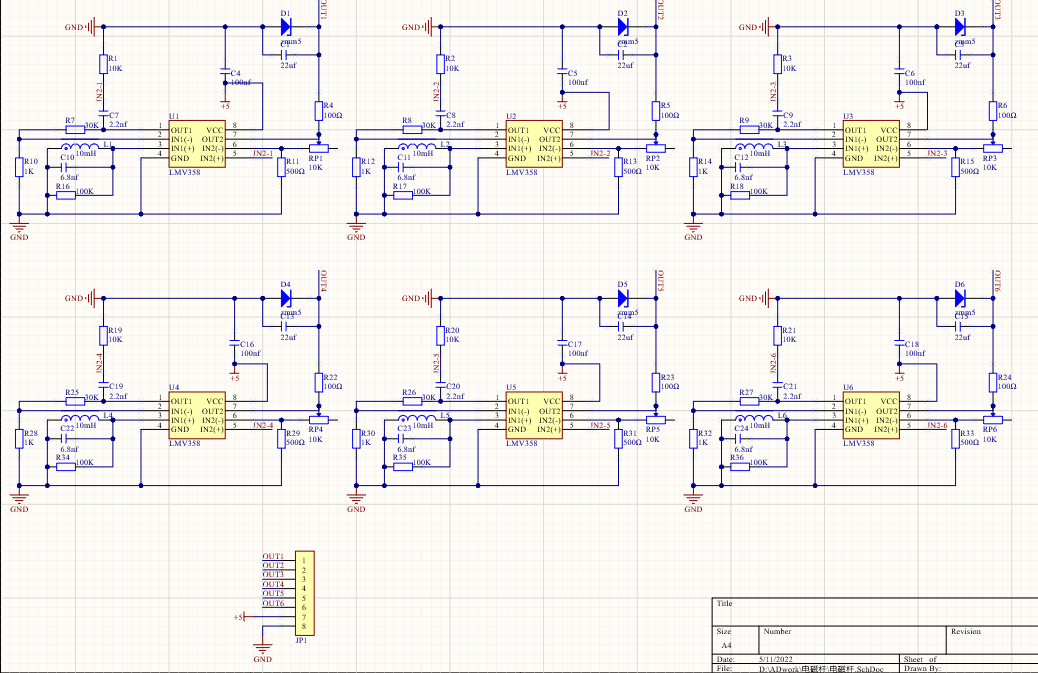Click diode D2 symbol

tap(623, 27)
